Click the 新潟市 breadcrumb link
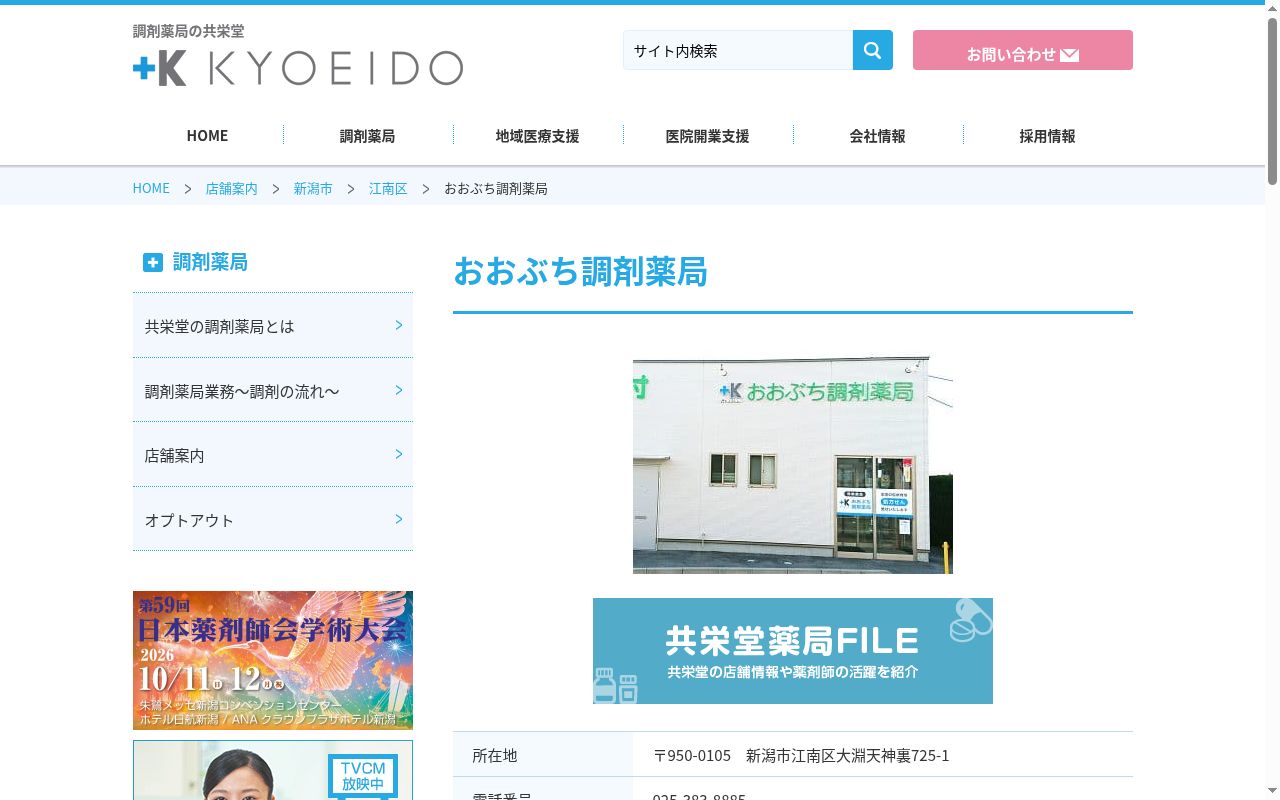This screenshot has width=1280, height=800. coord(313,188)
